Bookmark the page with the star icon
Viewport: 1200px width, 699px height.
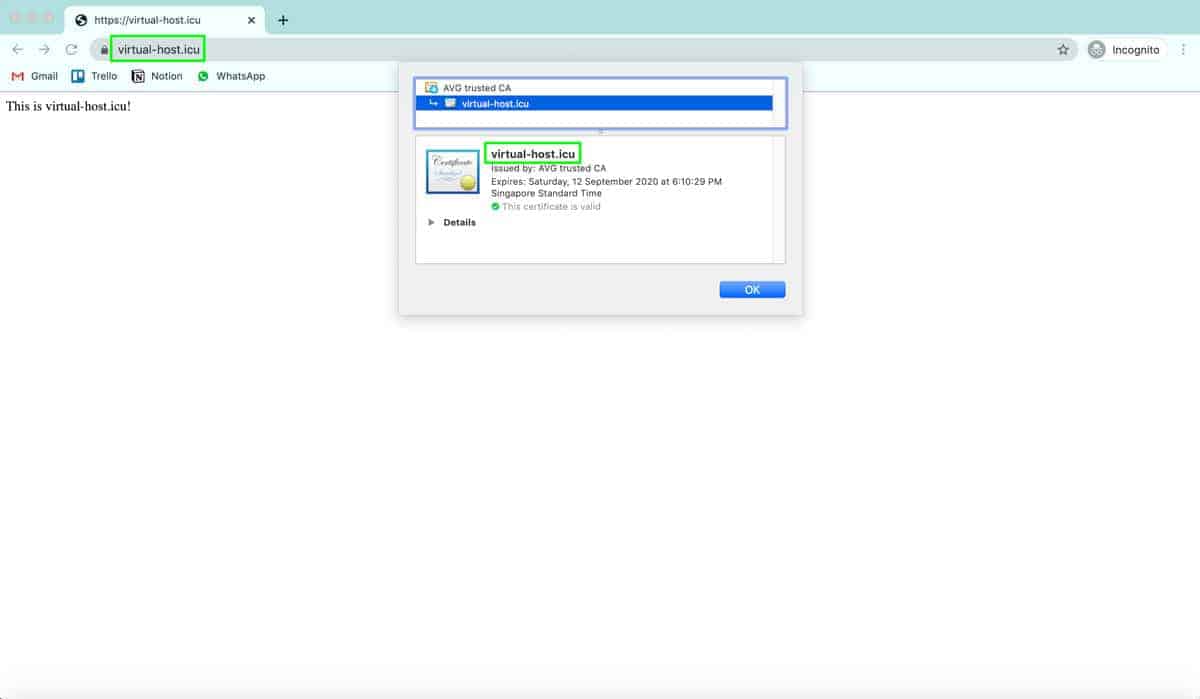pos(1061,49)
